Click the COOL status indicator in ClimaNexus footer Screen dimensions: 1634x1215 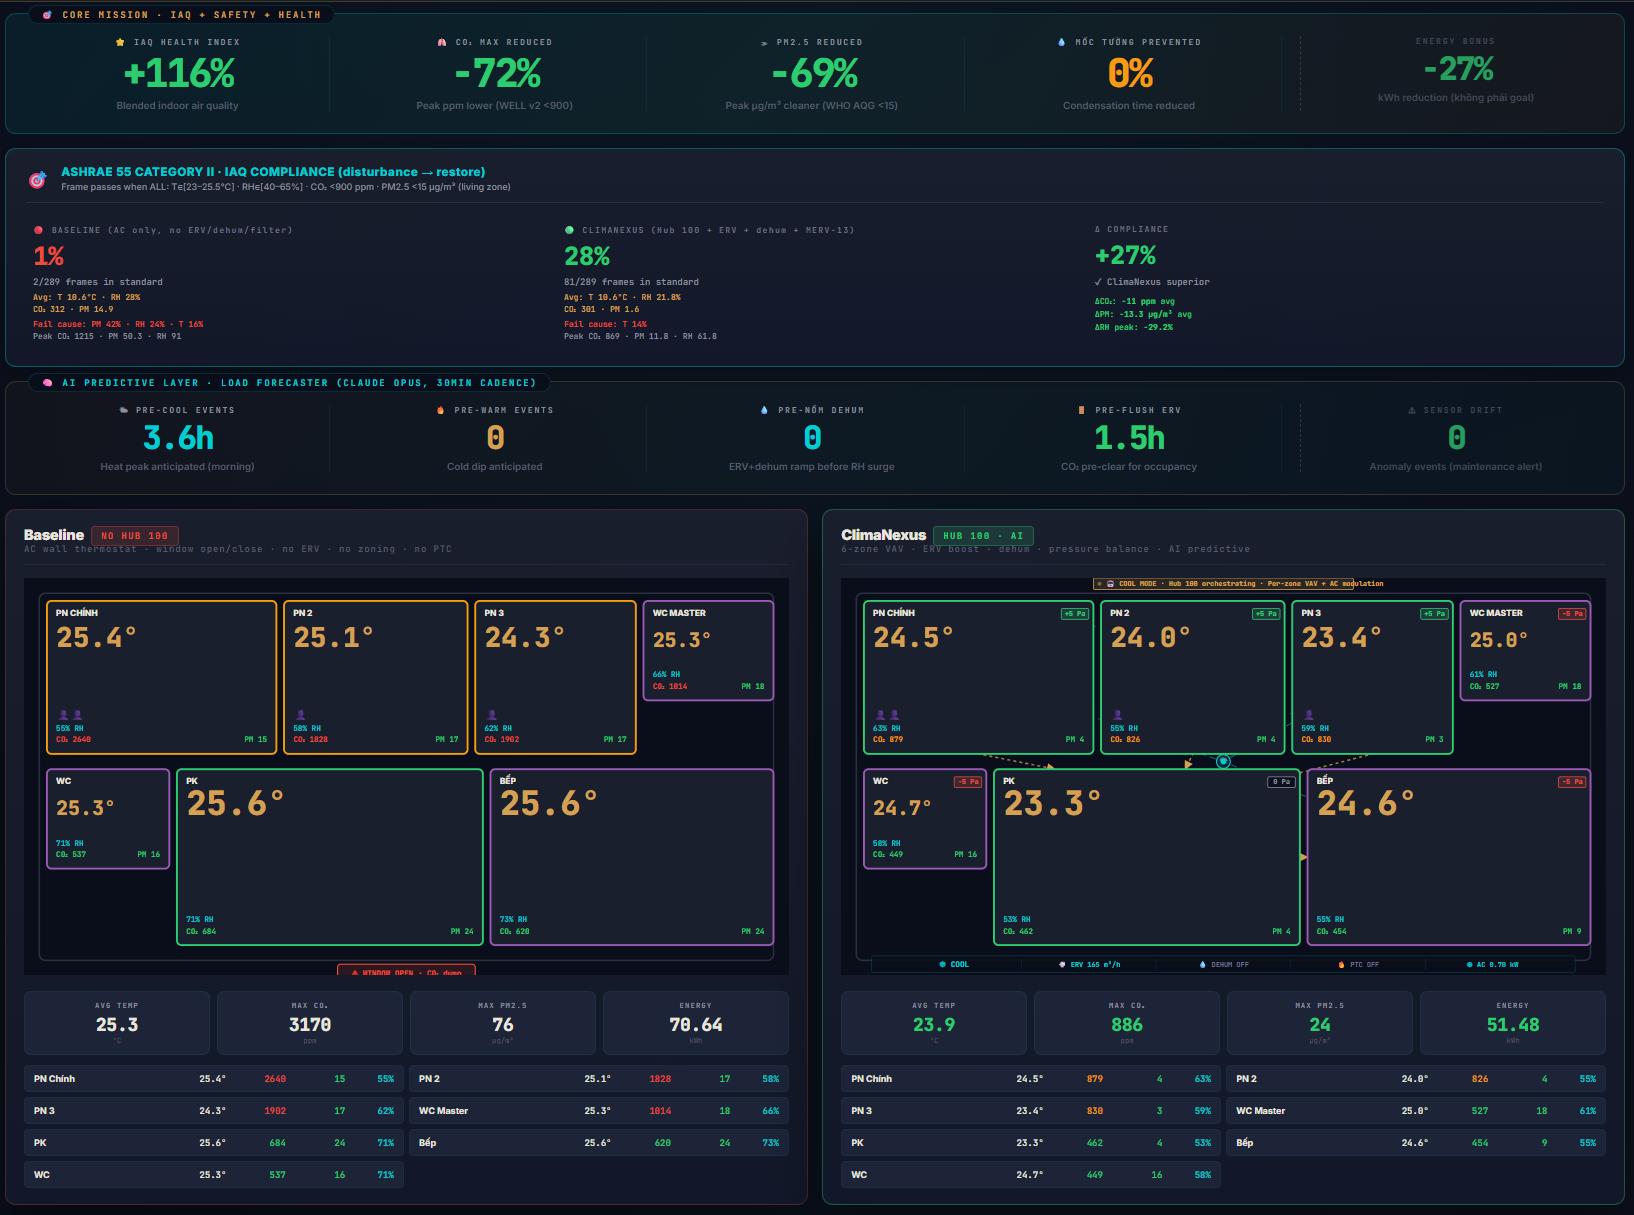(x=954, y=964)
